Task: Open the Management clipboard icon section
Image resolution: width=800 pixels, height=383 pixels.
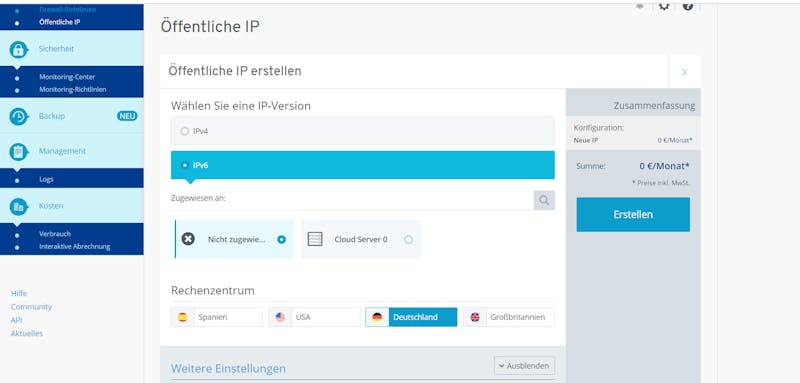Action: (18, 151)
